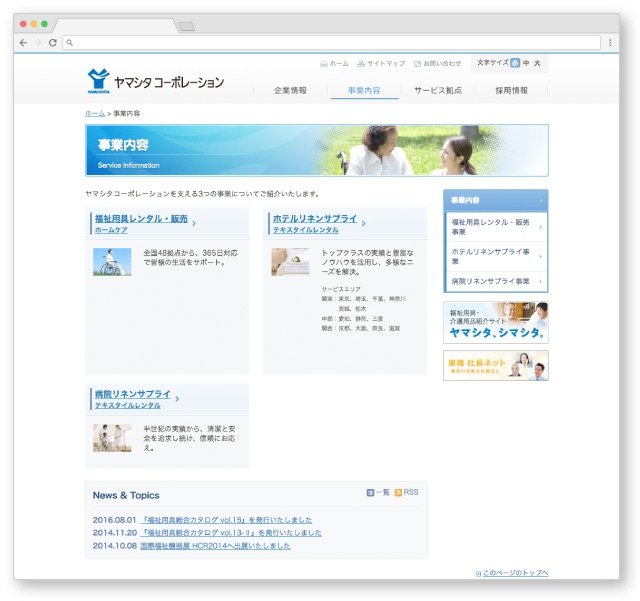Select 病院リネンサプライ事業 in the sidebar
Screen dimensions: 640x601
point(496,282)
